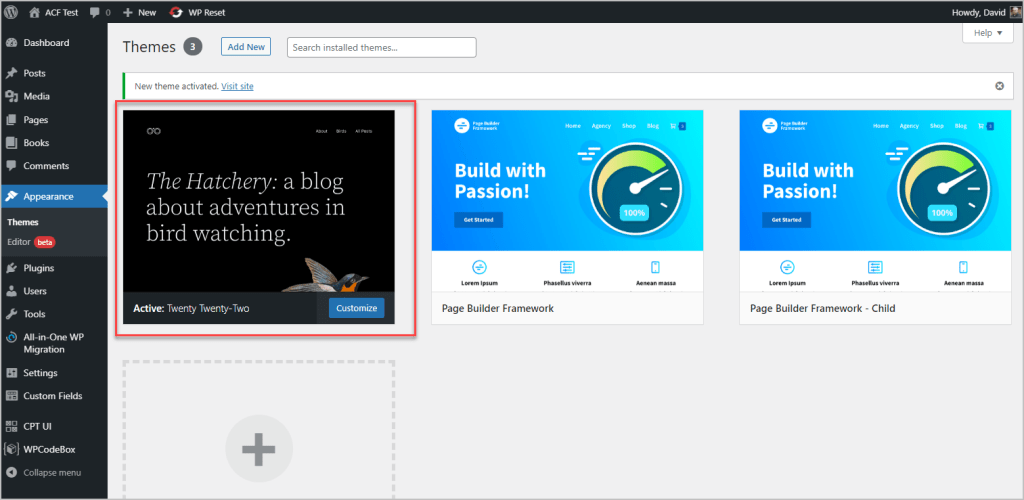Click the Media icon in sidebar
Viewport: 1024px width, 500px height.
pos(11,97)
